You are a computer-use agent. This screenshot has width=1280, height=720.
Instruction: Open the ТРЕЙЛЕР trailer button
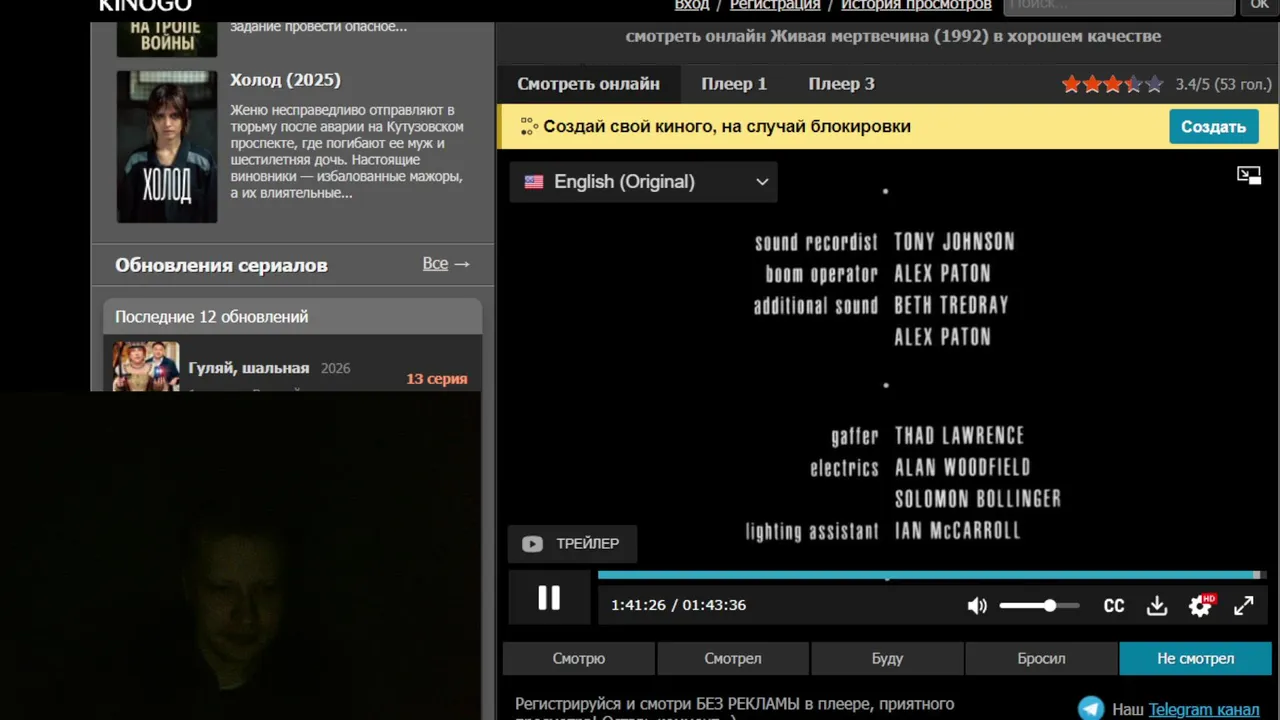coord(572,544)
